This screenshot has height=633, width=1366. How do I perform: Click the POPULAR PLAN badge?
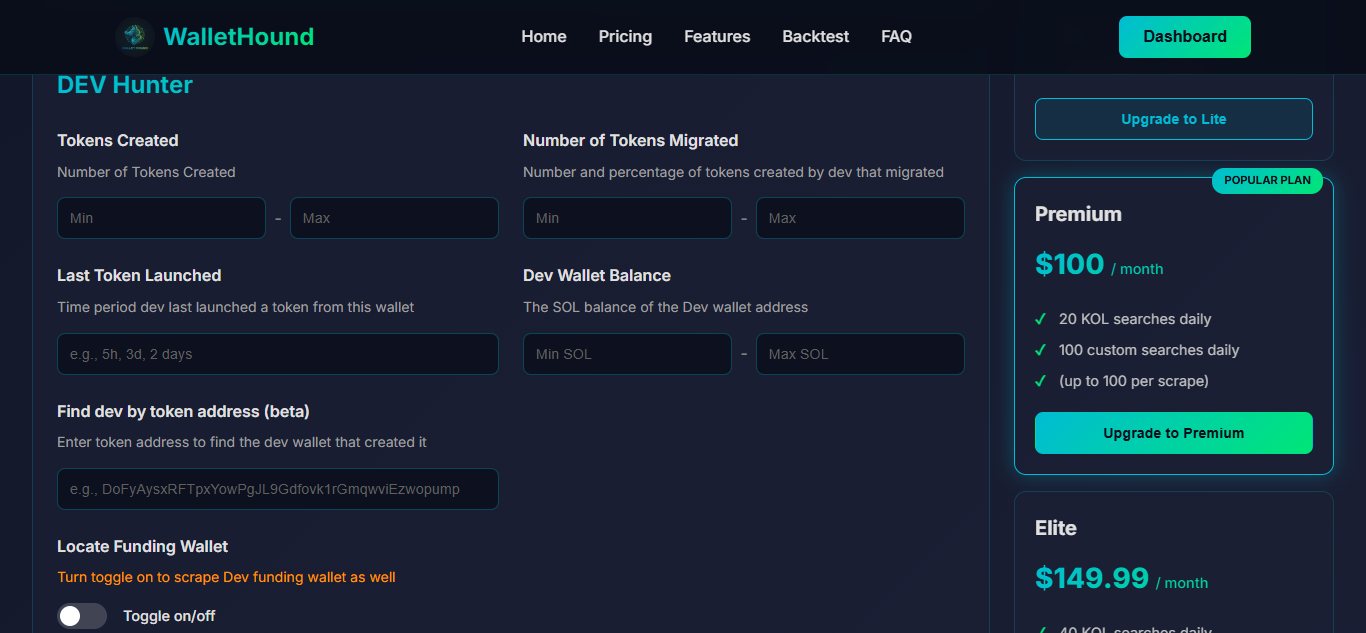coord(1266,180)
